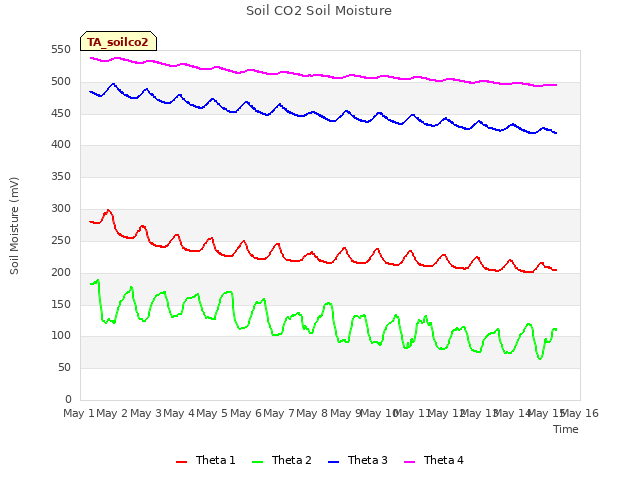Click the Time axis label
This screenshot has height=480, width=640.
click(x=566, y=429)
